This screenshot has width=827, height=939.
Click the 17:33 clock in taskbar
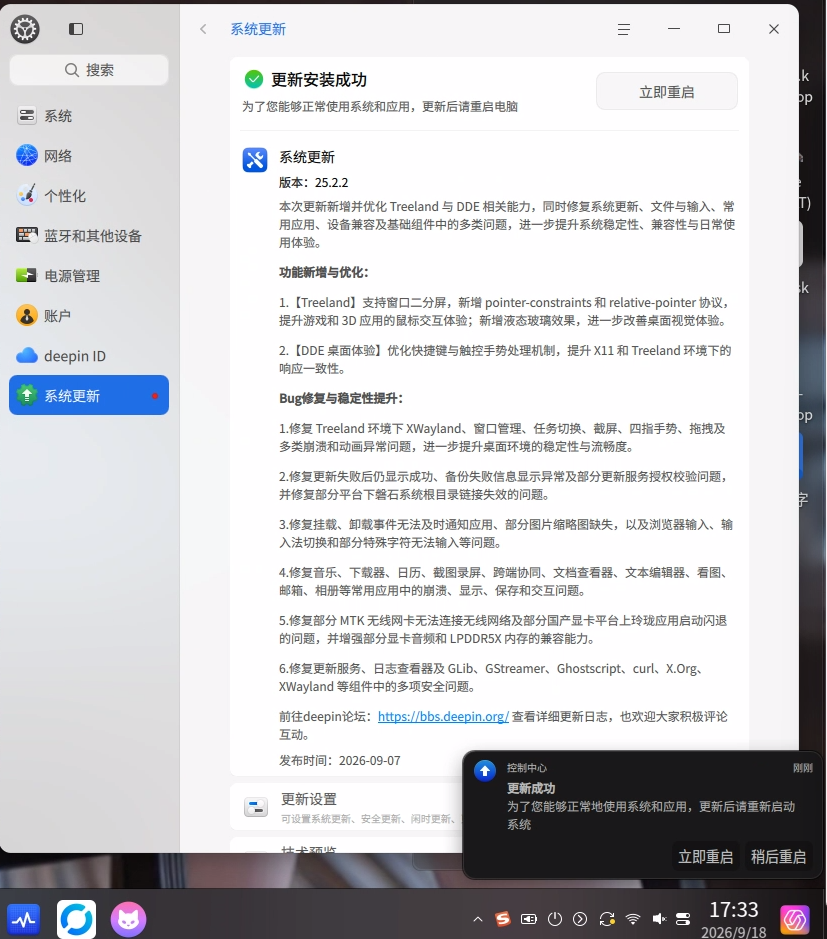pyautogui.click(x=734, y=910)
